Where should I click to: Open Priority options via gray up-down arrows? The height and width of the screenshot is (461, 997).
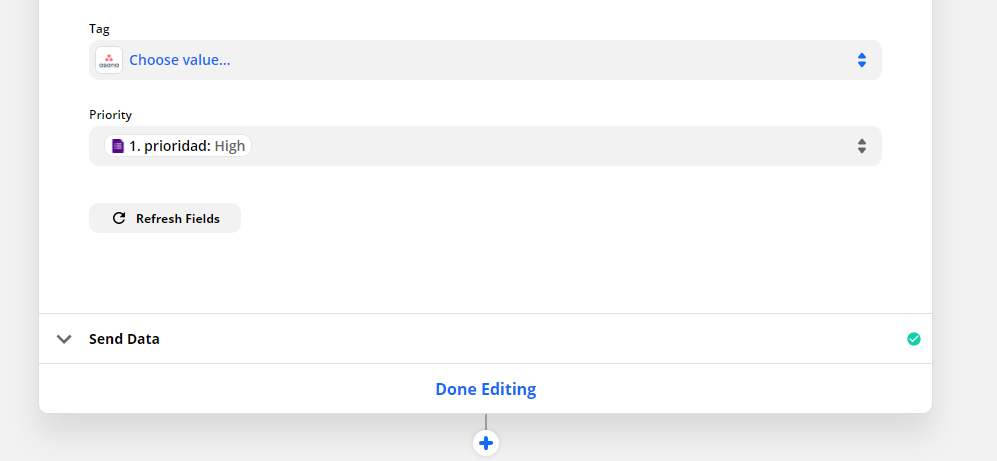click(x=862, y=146)
